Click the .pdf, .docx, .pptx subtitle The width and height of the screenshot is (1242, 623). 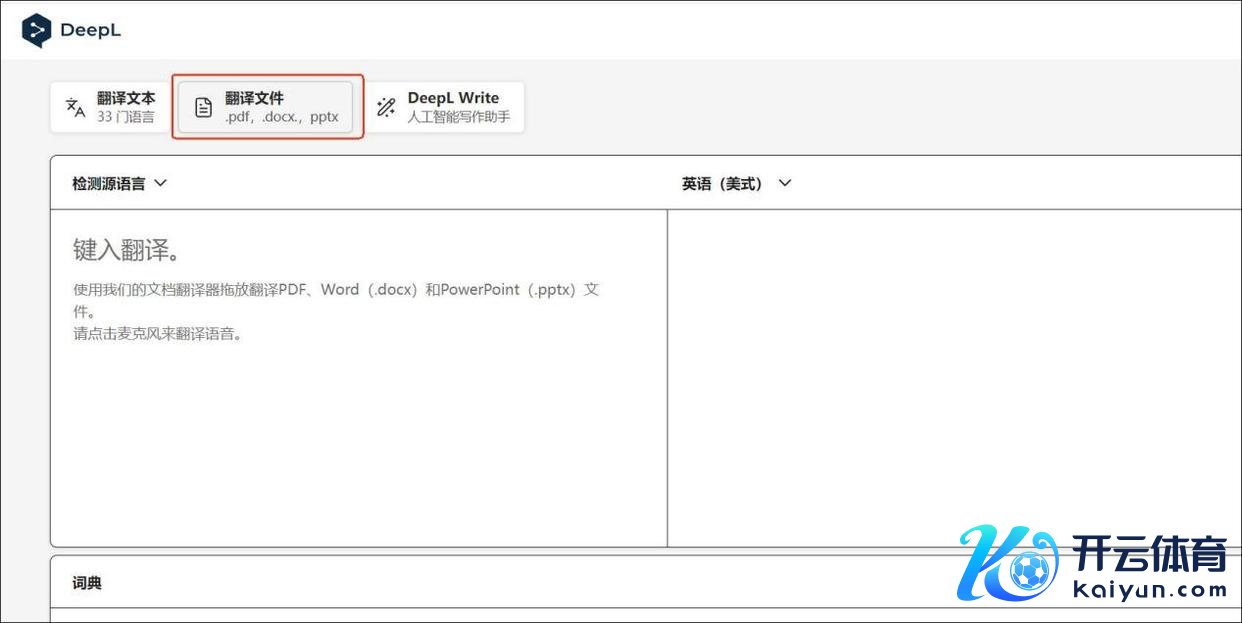pos(282,117)
